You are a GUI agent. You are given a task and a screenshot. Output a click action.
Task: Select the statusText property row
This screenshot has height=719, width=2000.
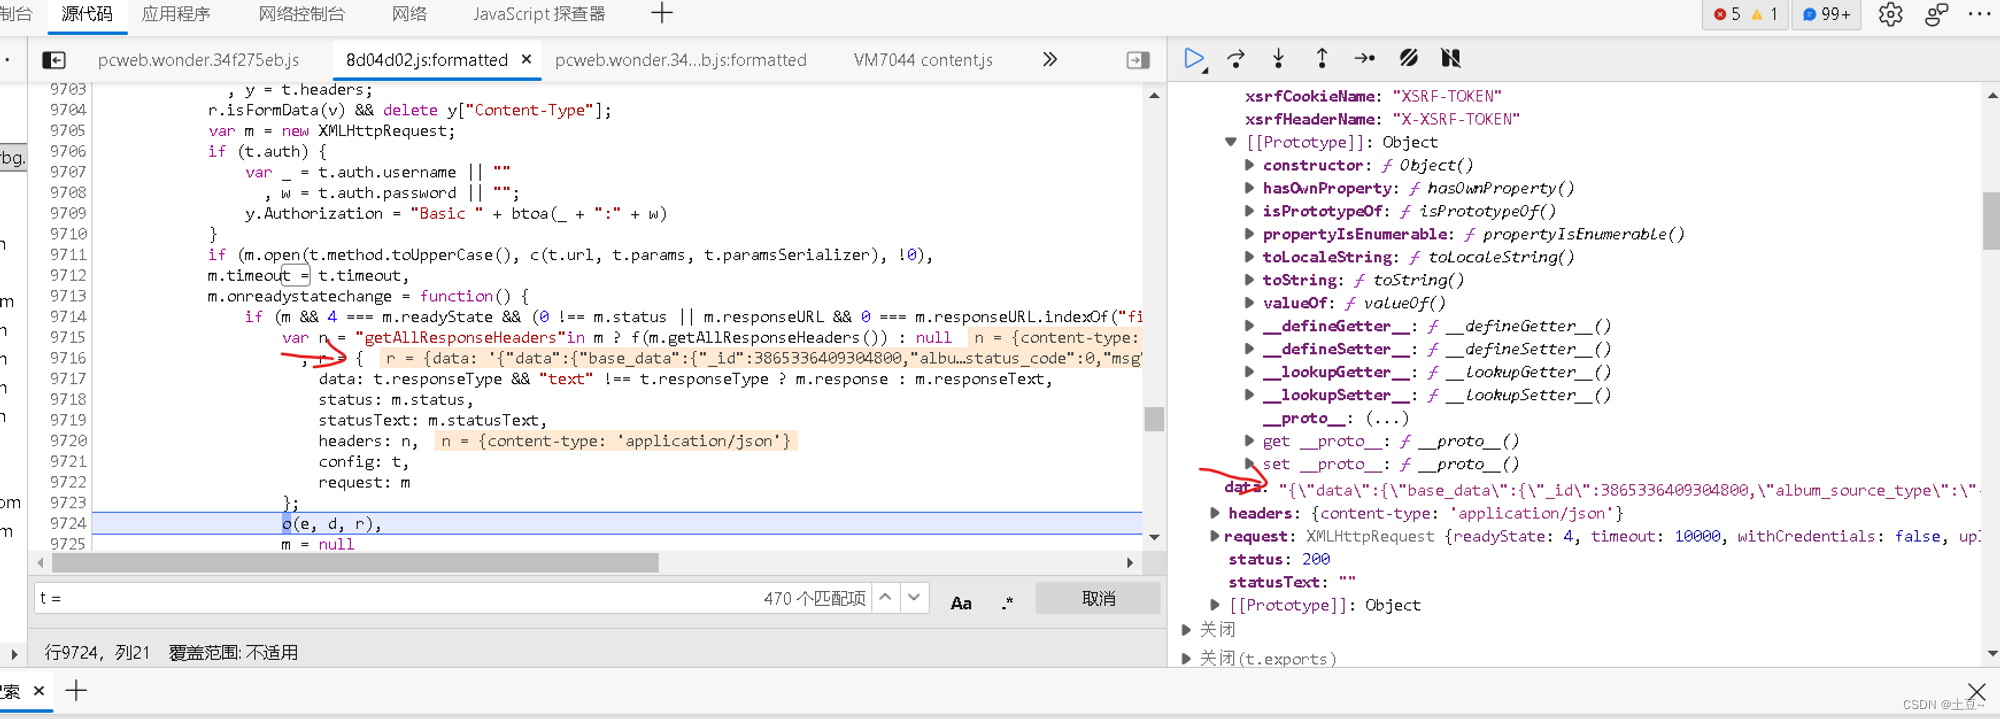[x=1292, y=582]
